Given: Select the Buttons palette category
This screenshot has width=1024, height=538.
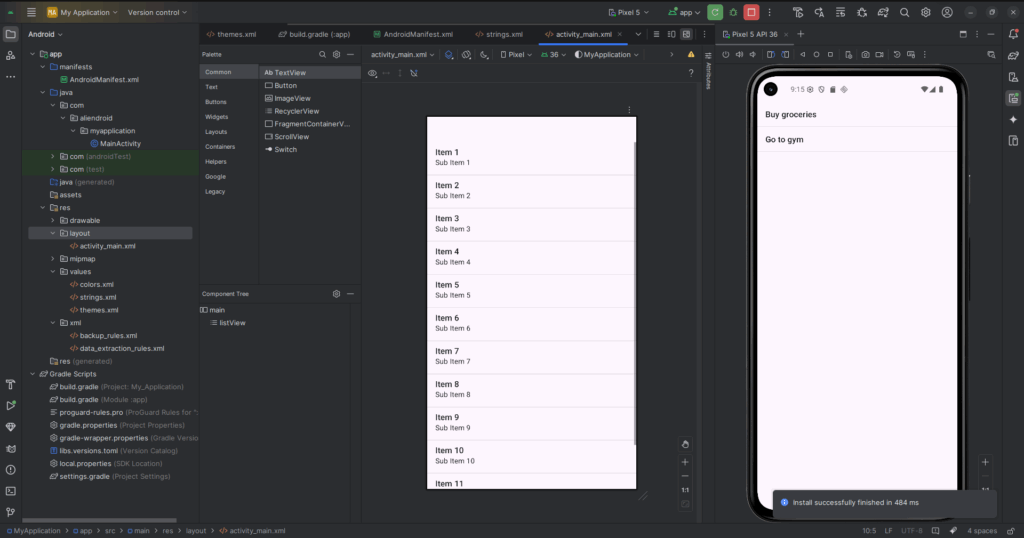Looking at the screenshot, I should click(x=216, y=102).
